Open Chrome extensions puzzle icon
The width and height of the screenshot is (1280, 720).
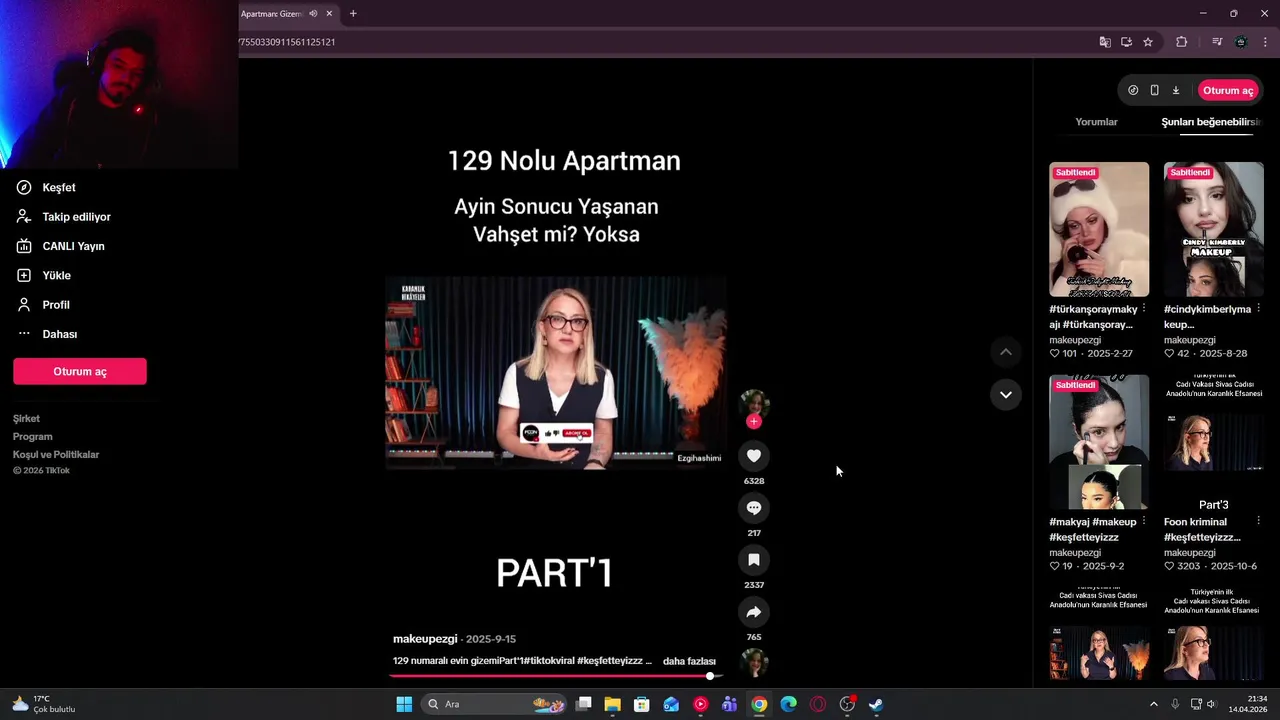[x=1182, y=42]
